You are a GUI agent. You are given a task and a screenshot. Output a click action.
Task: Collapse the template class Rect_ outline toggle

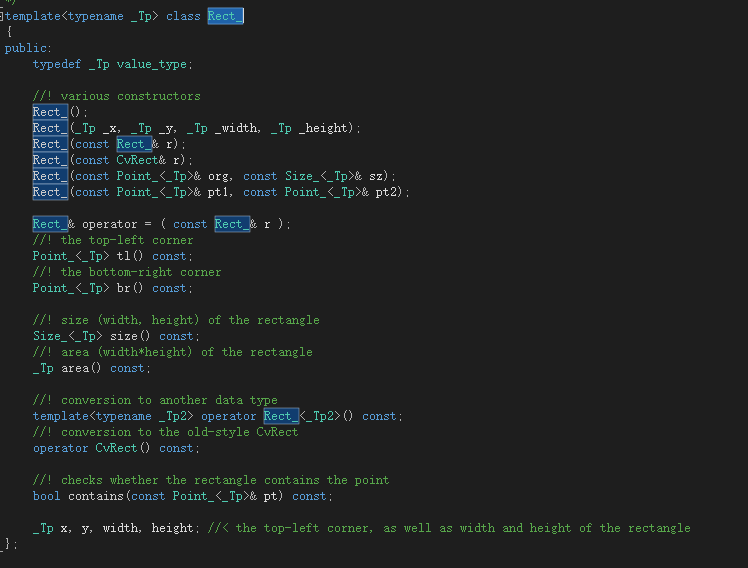pos(1,16)
